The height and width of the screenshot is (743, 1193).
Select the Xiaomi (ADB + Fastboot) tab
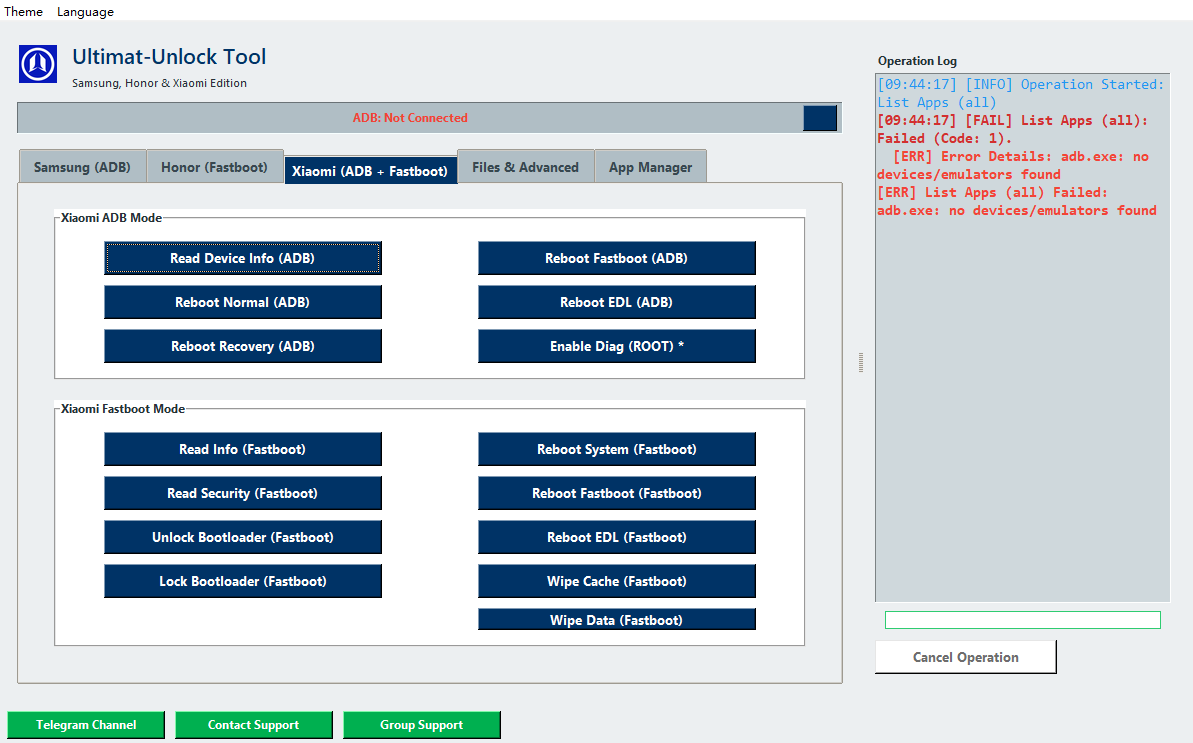click(371, 170)
